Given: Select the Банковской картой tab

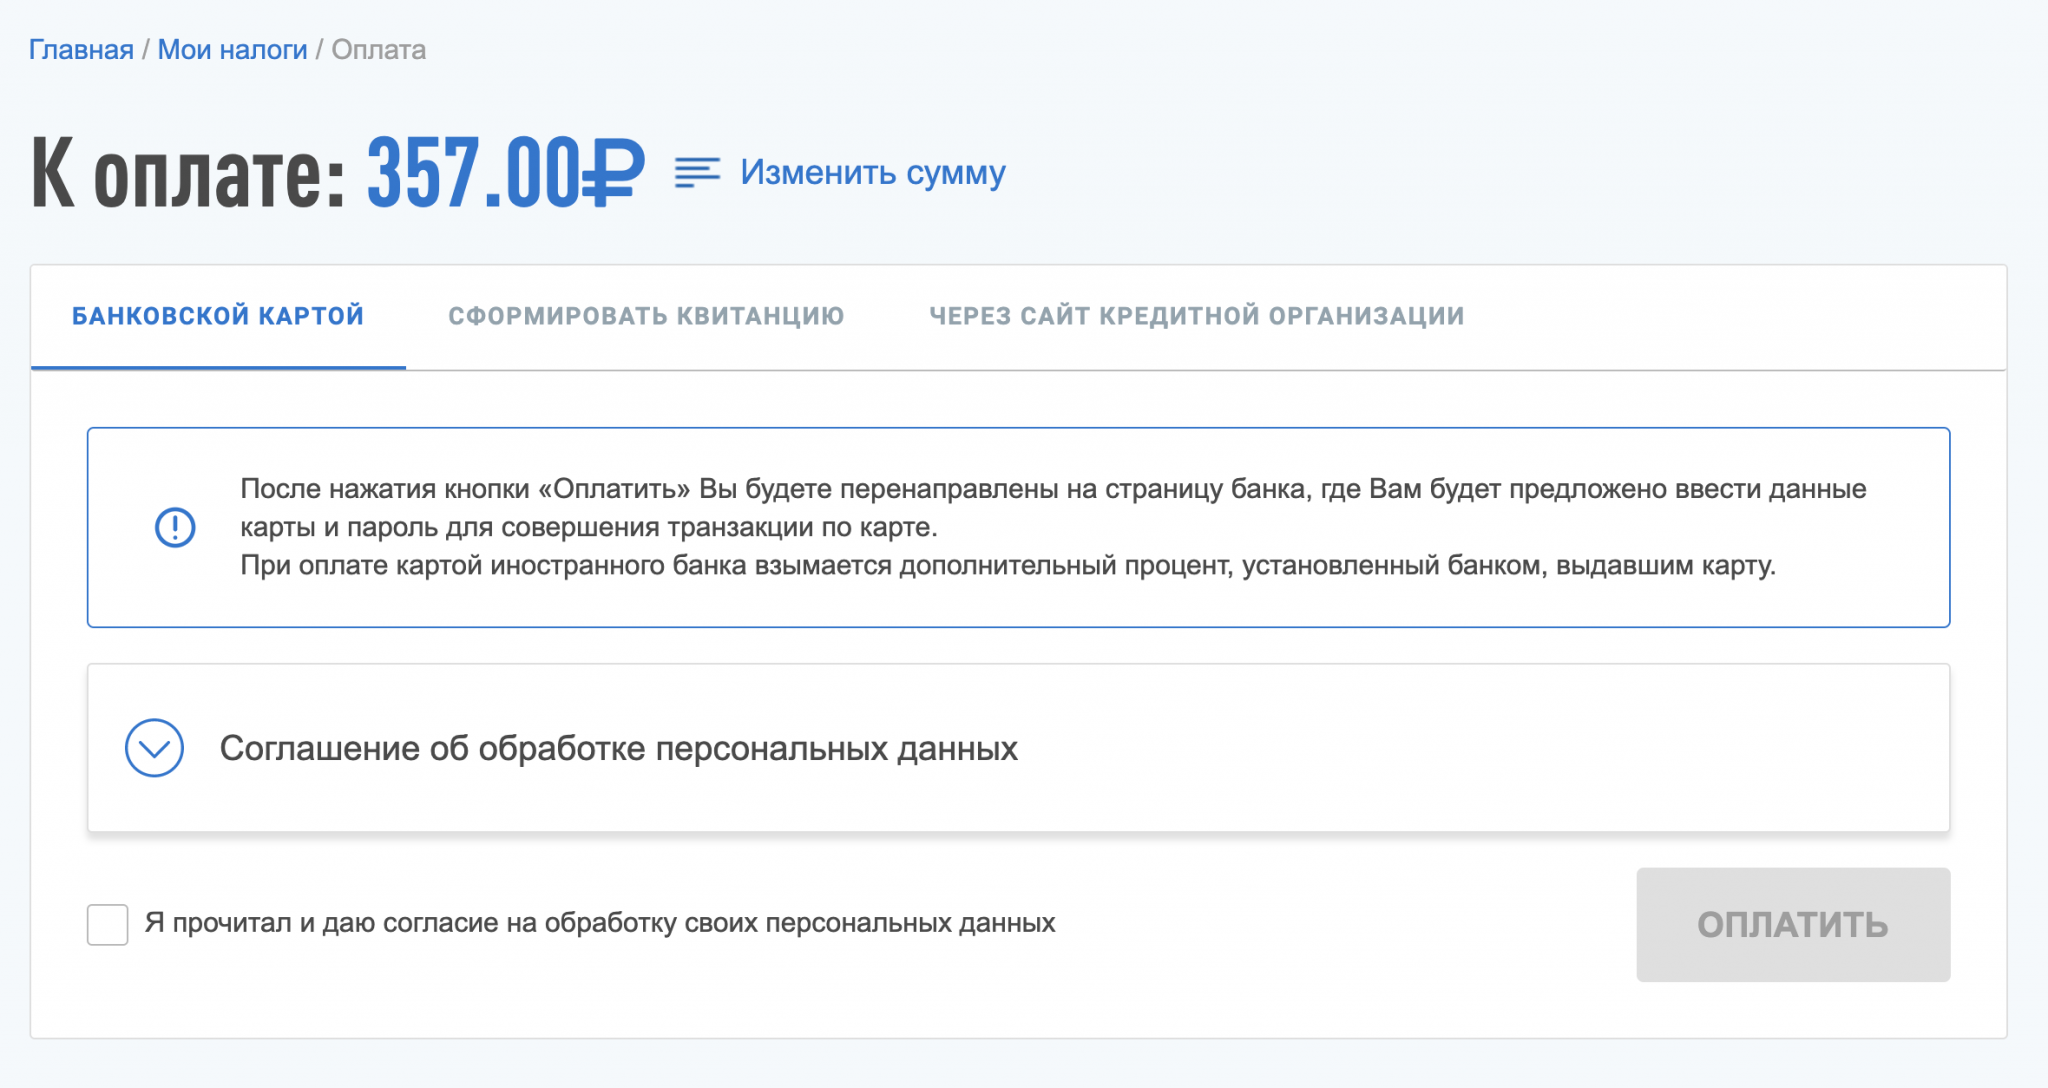Looking at the screenshot, I should (x=218, y=316).
